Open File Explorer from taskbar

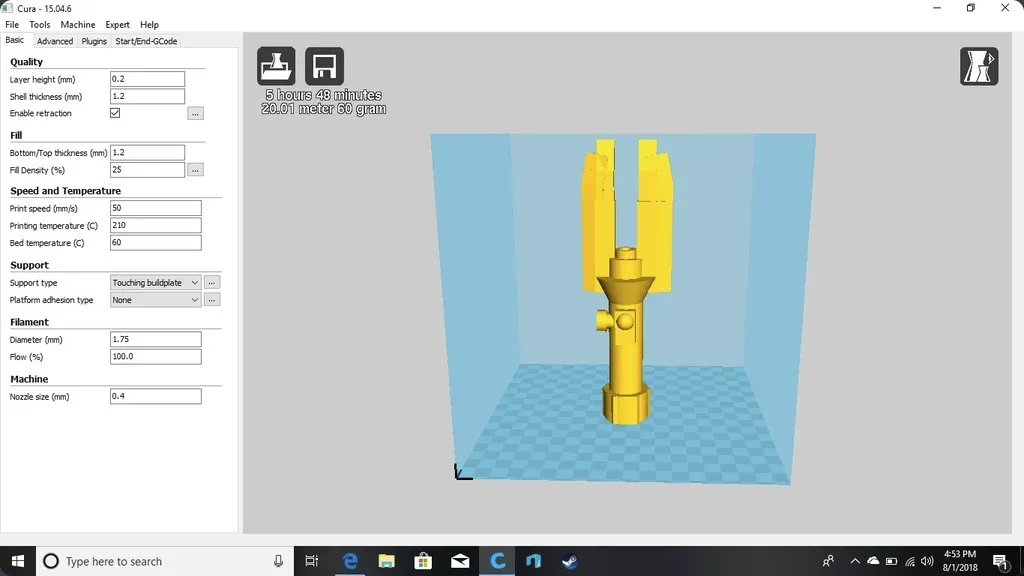point(387,561)
